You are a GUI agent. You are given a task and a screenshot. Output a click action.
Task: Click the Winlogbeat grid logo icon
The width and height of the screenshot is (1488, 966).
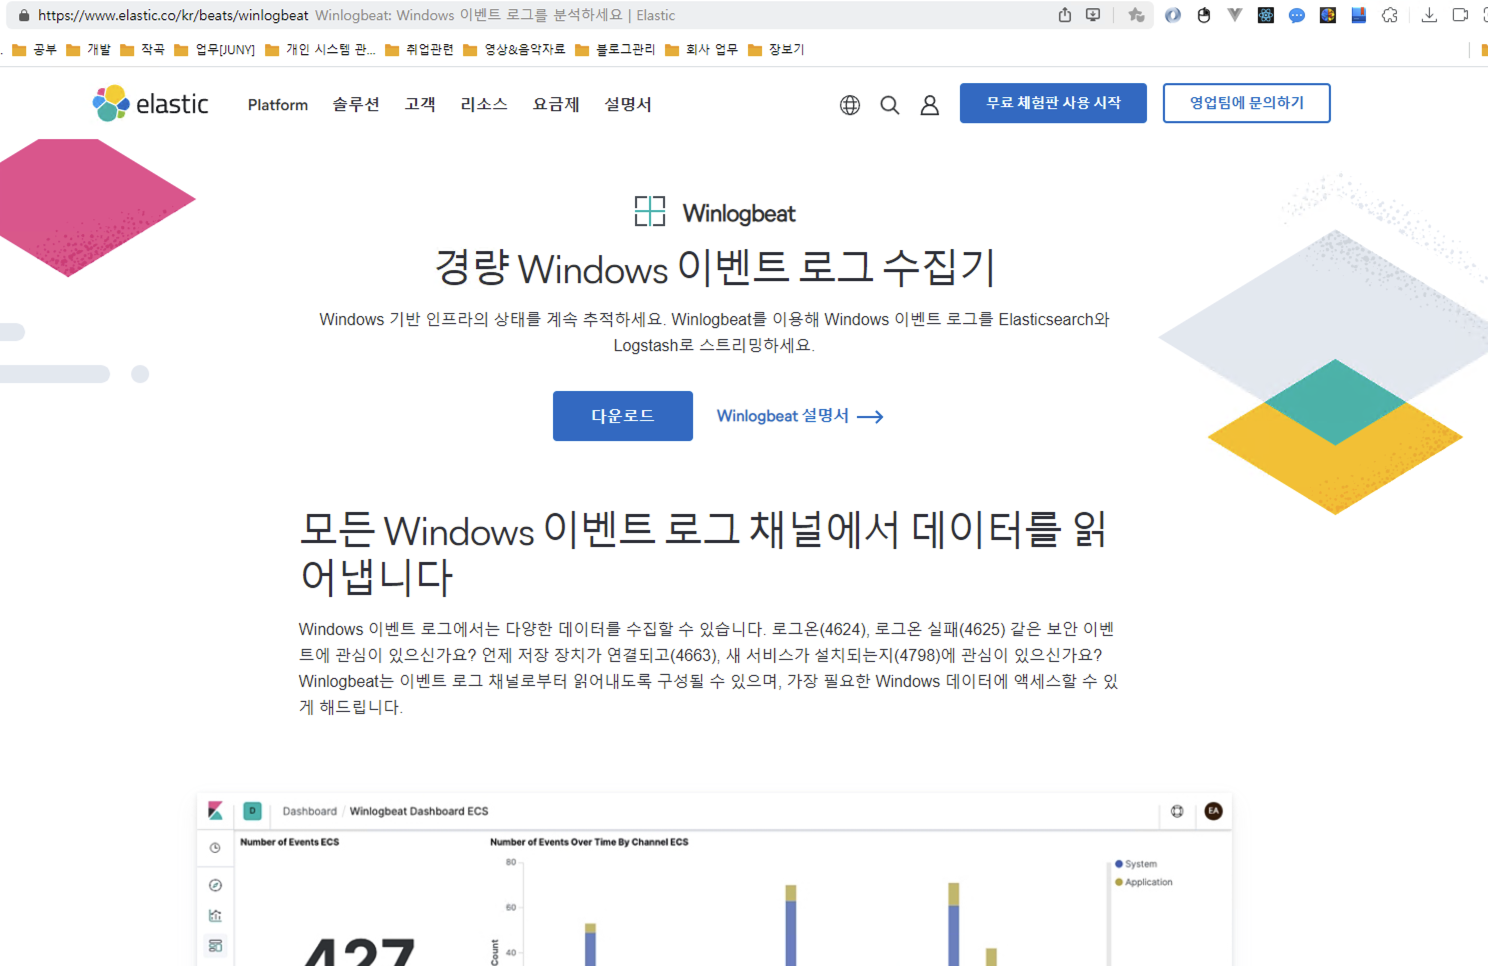(x=650, y=211)
